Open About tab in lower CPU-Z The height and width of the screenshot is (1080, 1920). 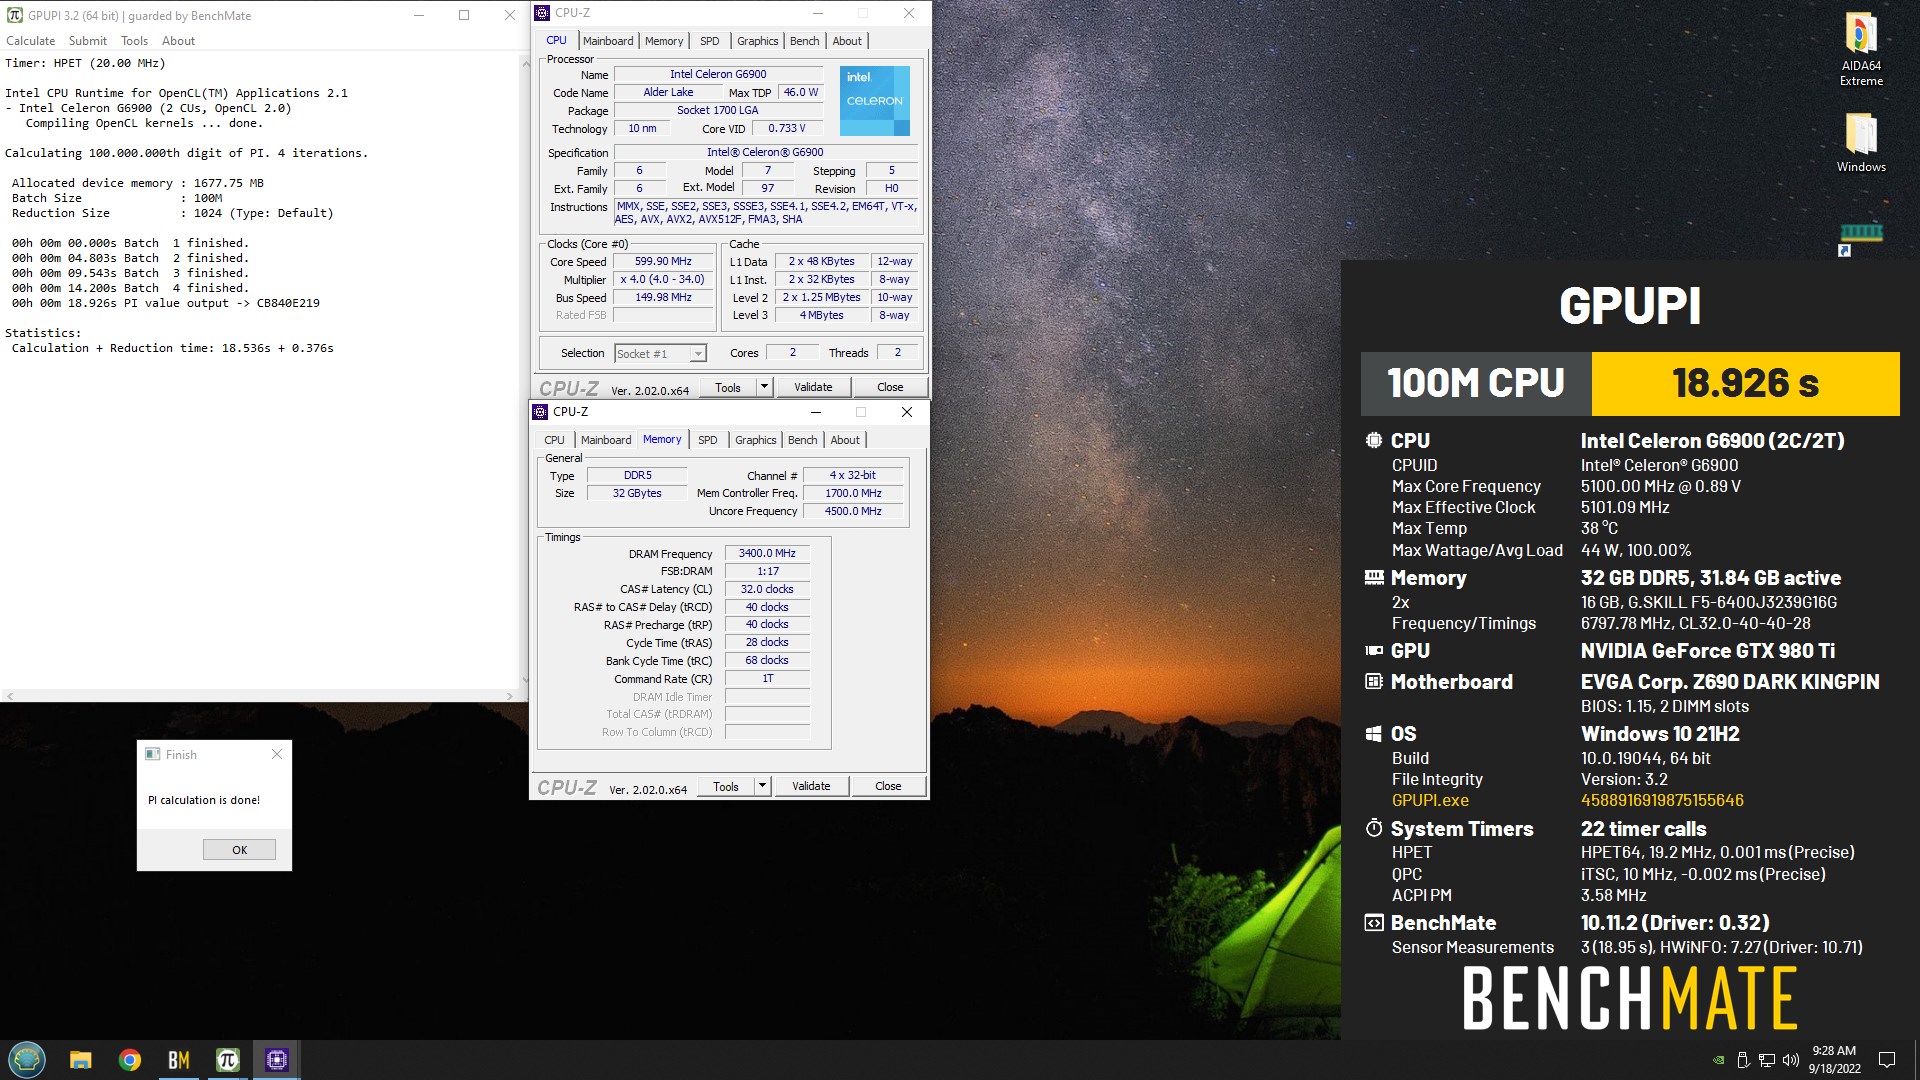point(845,440)
